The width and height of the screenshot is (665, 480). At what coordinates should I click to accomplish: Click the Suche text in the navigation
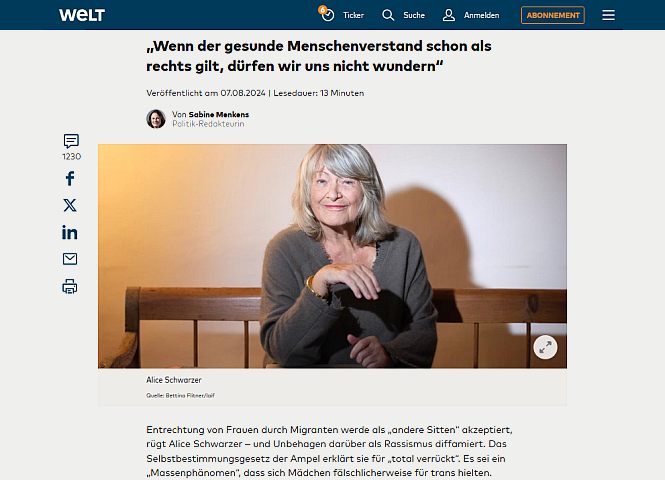pyautogui.click(x=414, y=15)
